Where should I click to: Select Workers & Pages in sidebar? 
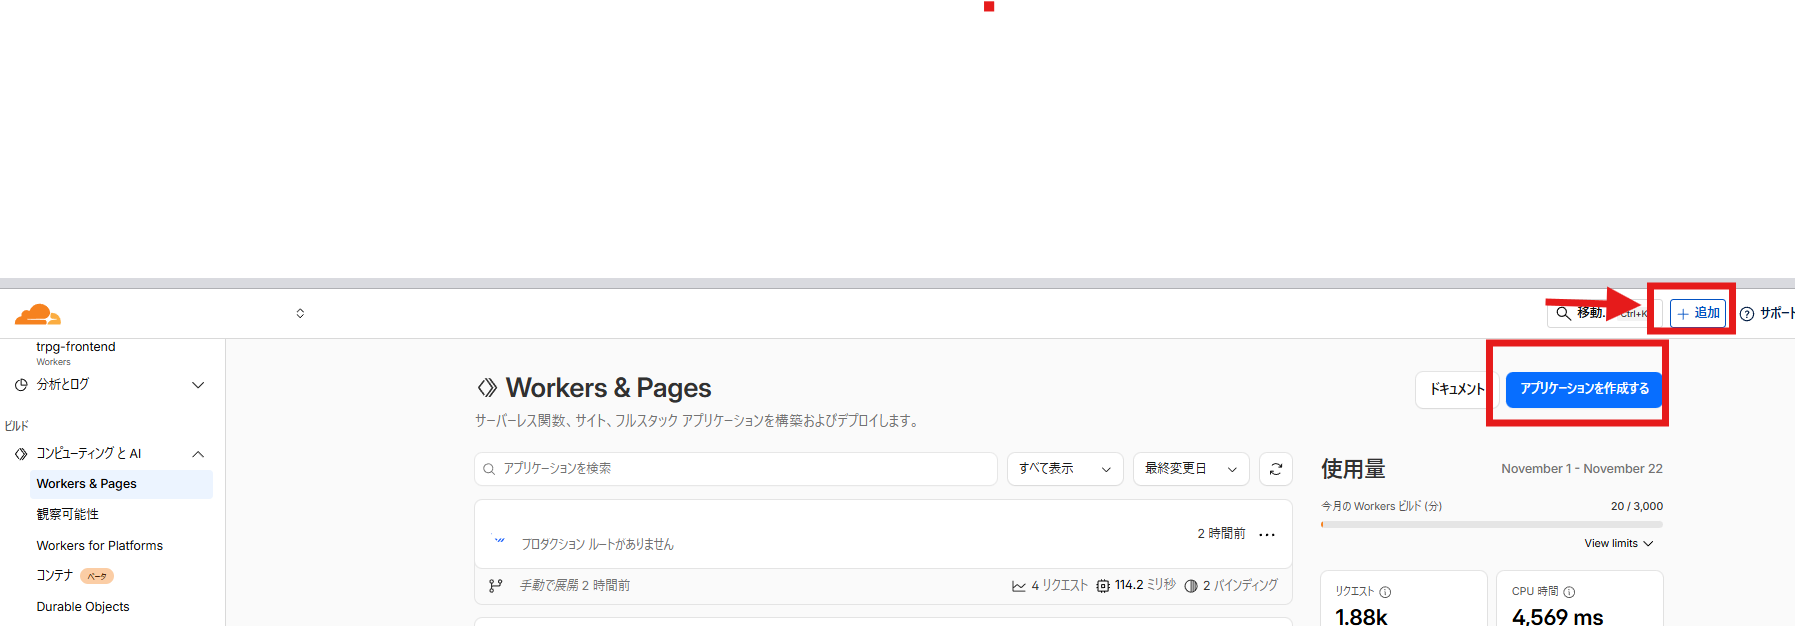click(121, 484)
